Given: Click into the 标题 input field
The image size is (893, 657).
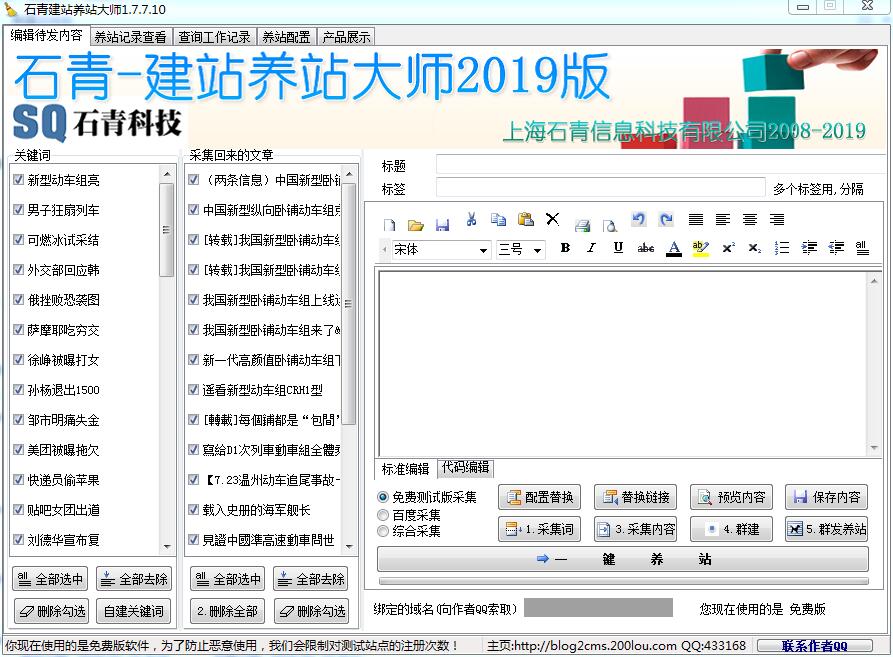Looking at the screenshot, I should point(660,165).
